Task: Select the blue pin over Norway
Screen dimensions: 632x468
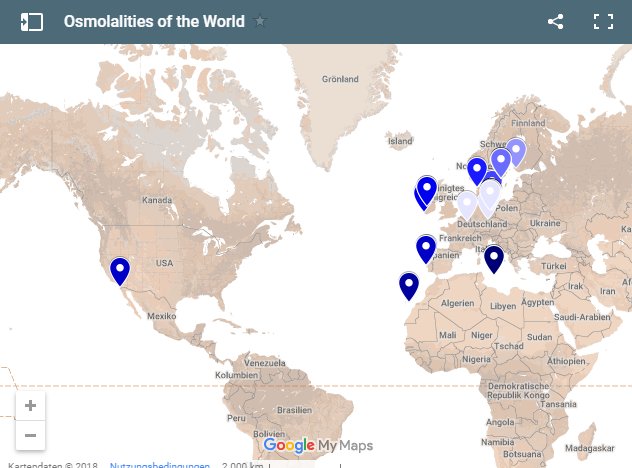Action: click(477, 172)
